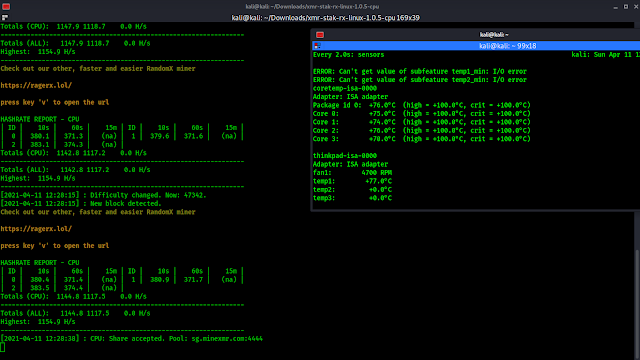
Task: Click the ragerx.lol URL below the New block detected line
Action: (36, 229)
